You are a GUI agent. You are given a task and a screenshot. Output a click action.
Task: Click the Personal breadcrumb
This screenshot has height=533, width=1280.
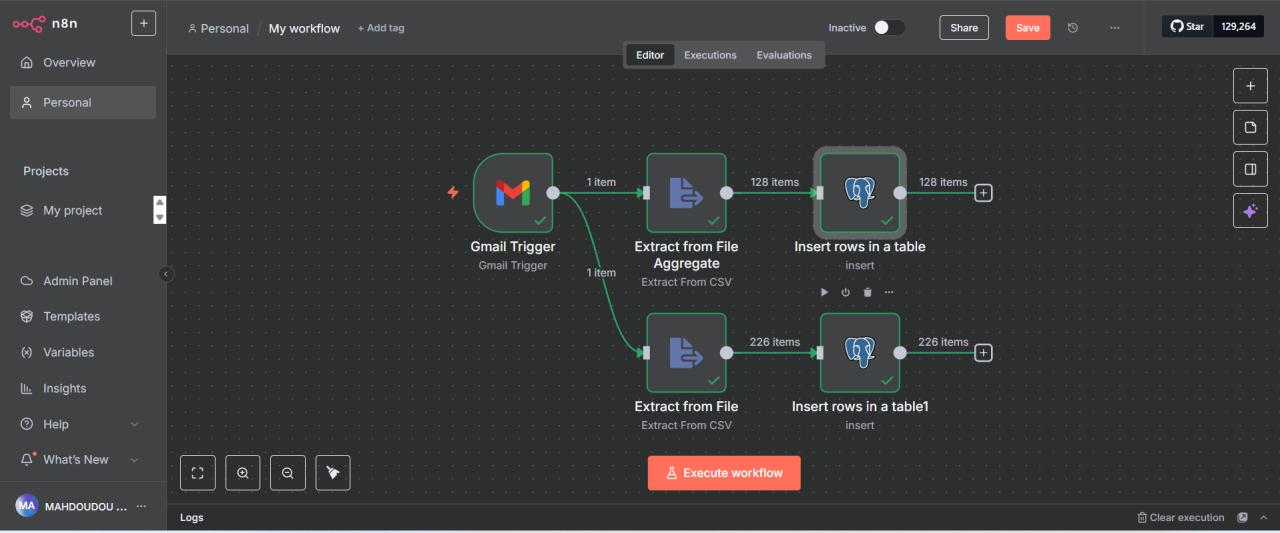click(x=218, y=28)
